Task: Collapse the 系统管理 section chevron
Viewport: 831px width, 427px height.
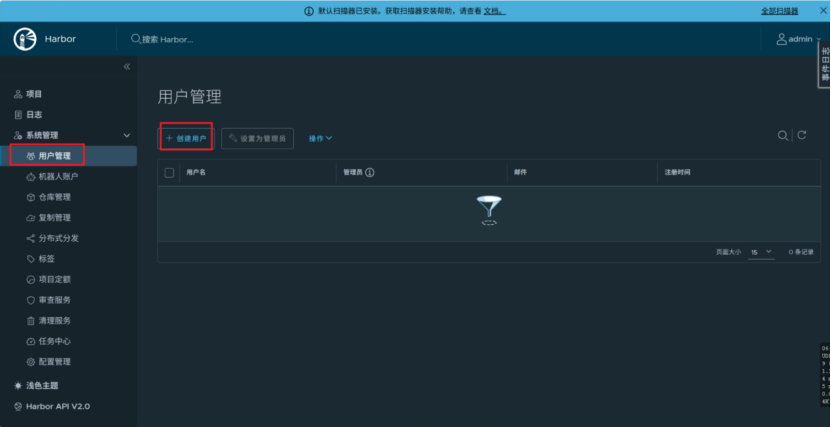Action: 127,136
